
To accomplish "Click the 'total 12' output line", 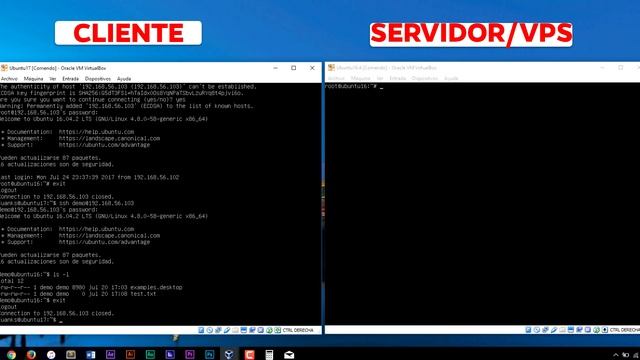I will [12, 281].
